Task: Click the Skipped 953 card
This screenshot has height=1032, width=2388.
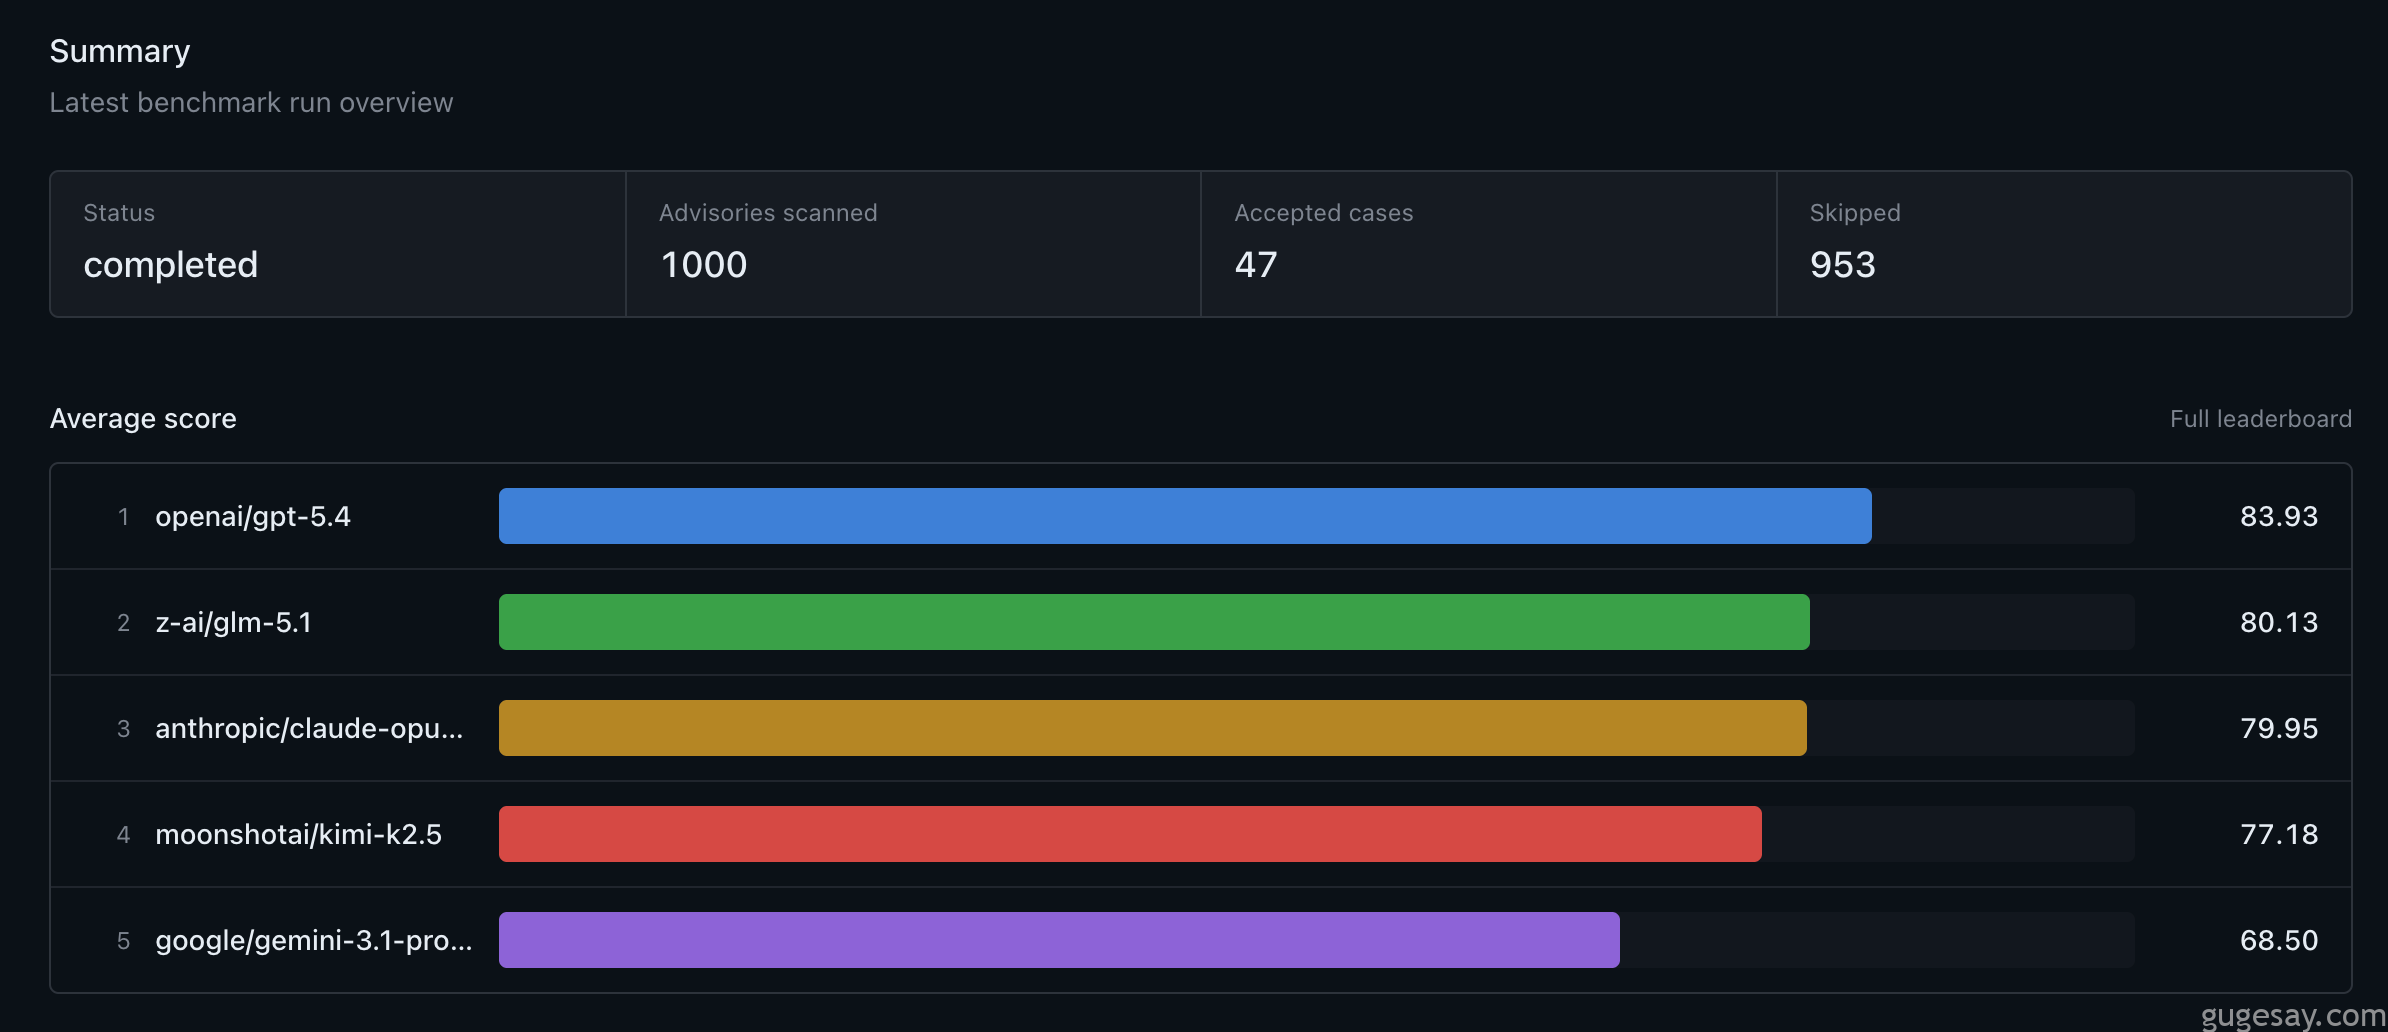Action: (x=2064, y=244)
